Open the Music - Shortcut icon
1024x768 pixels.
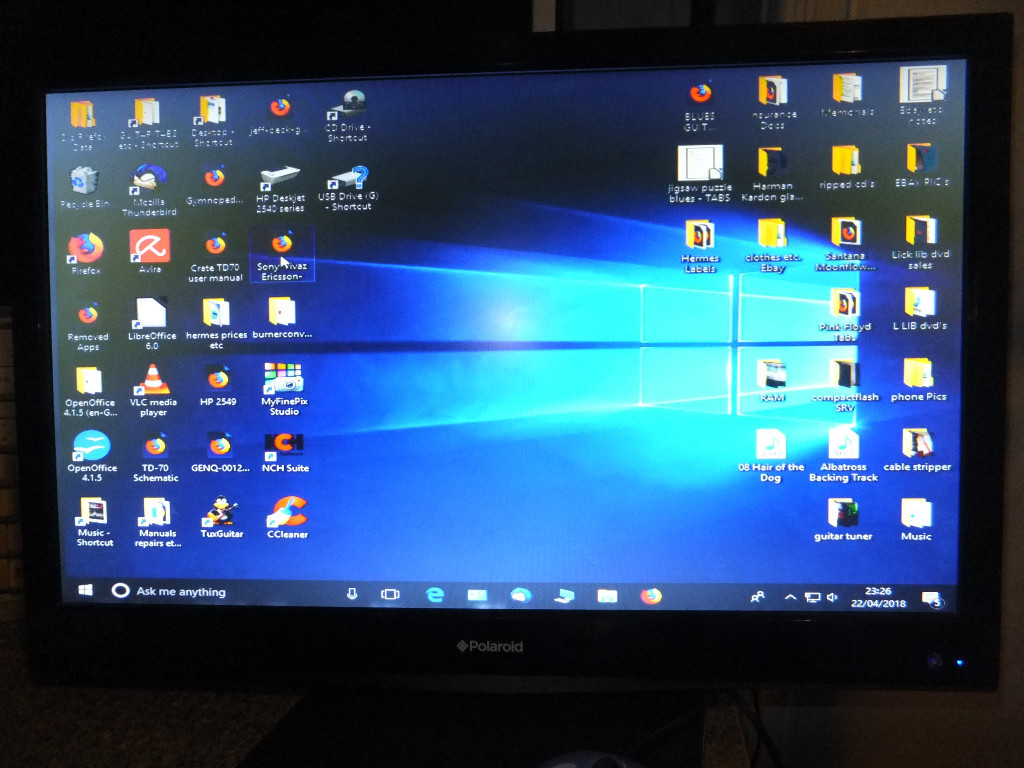coord(94,522)
